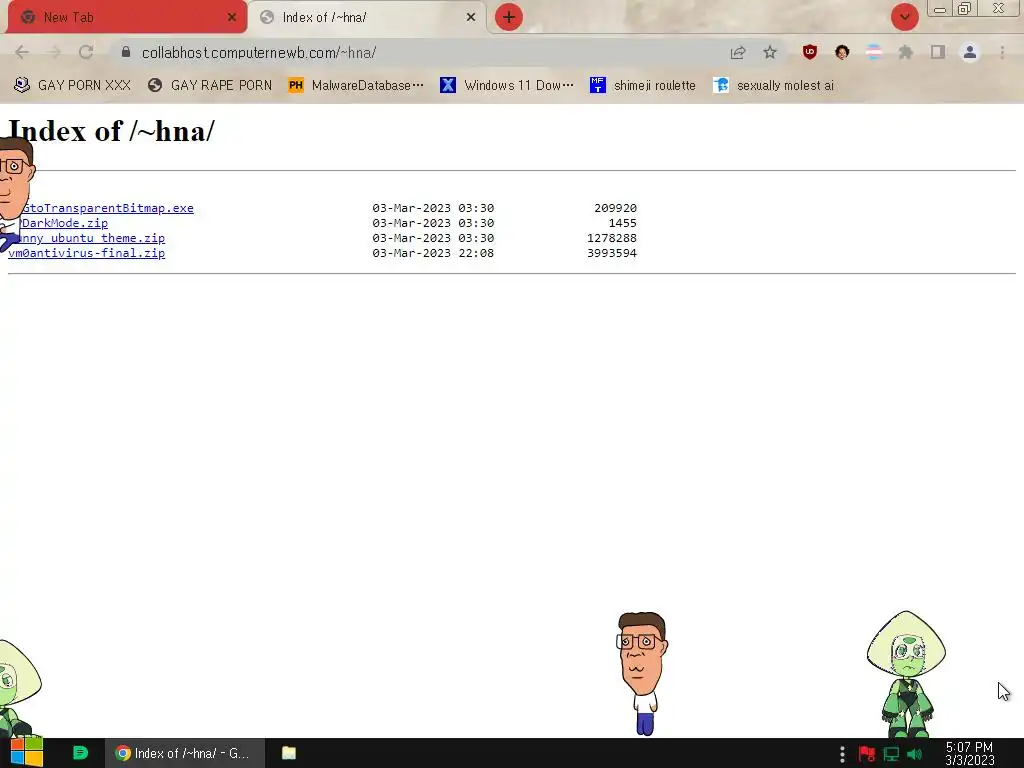Image resolution: width=1024 pixels, height=768 pixels.
Task: View site info via the padlock icon
Action: click(126, 52)
